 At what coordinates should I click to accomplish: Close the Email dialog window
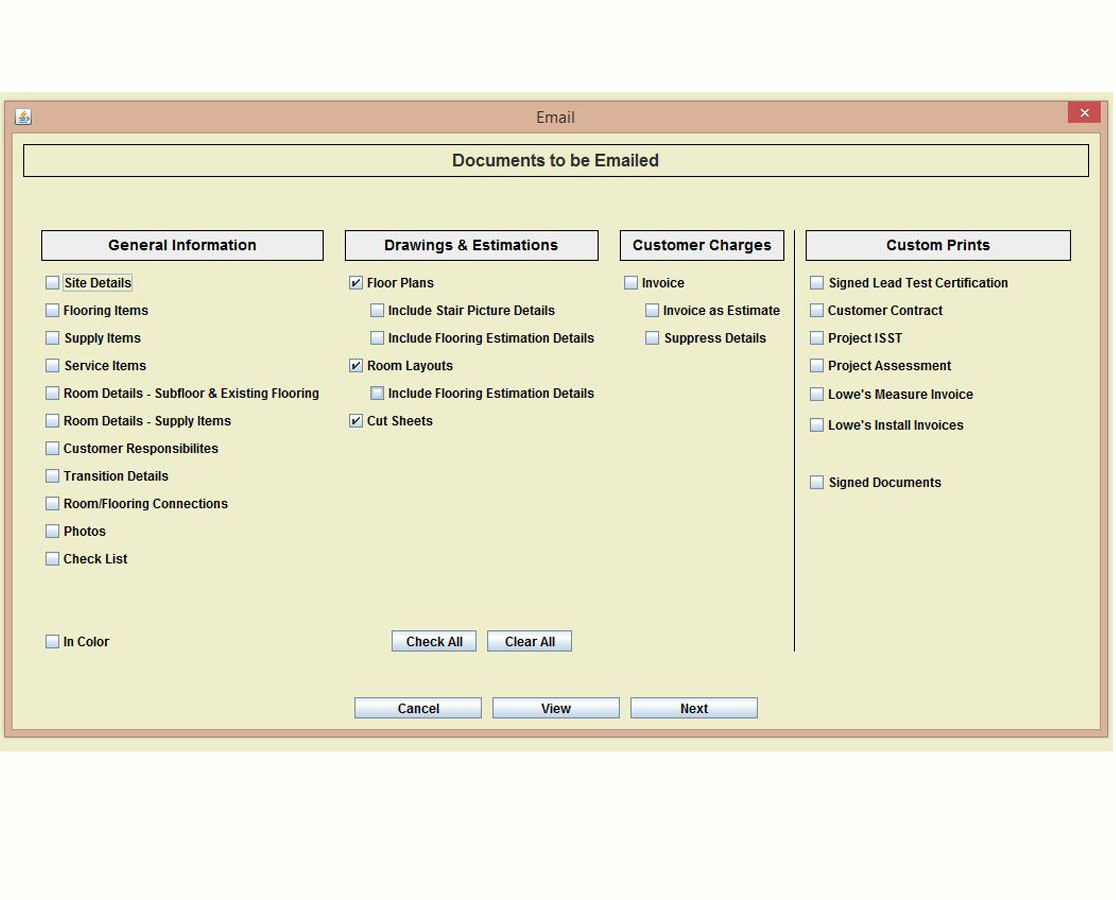[1083, 113]
